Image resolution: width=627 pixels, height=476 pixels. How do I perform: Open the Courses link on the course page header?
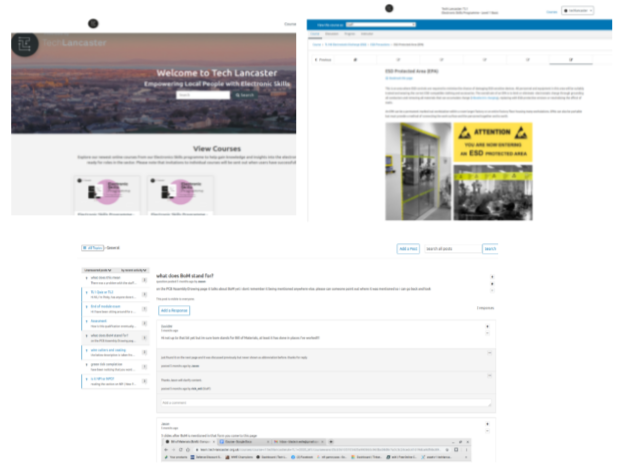pos(552,12)
